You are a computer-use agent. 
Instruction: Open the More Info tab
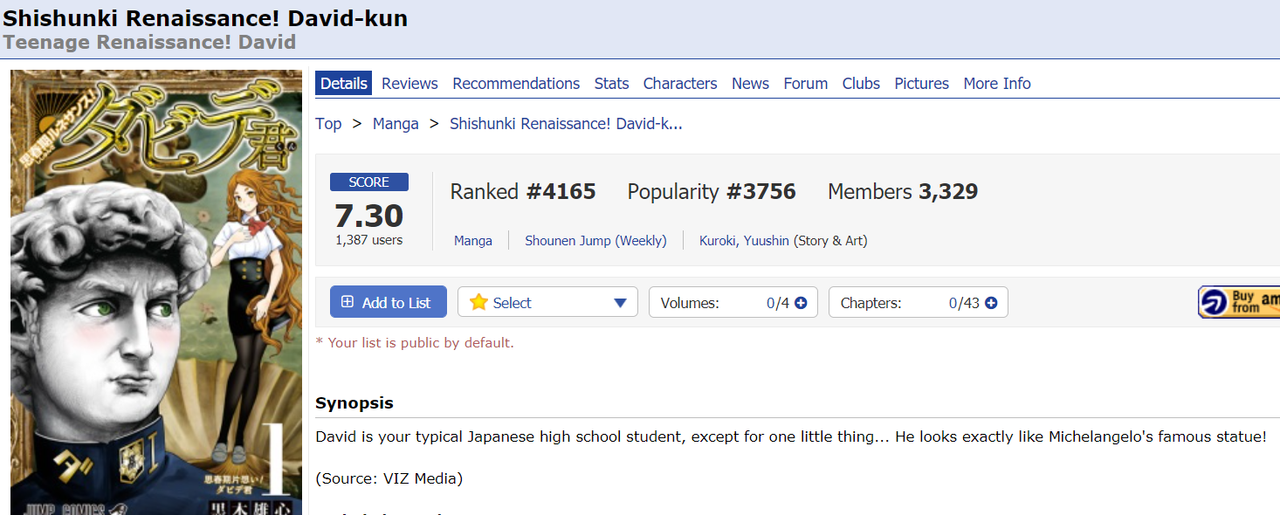pyautogui.click(x=997, y=83)
